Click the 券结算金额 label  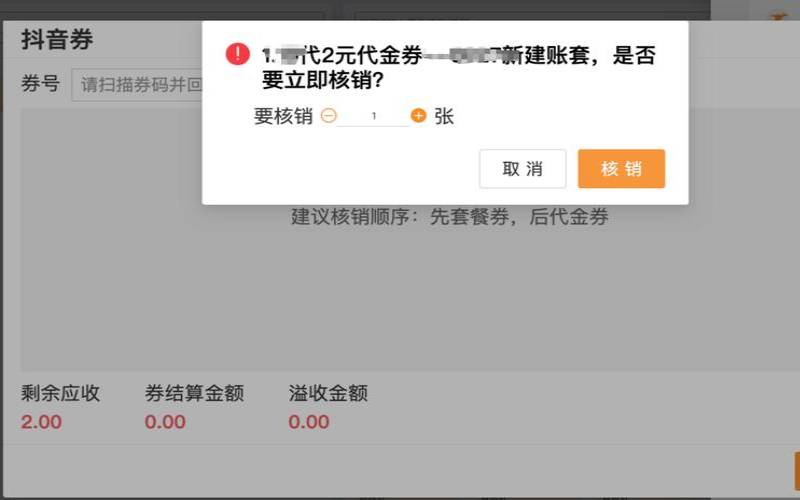coord(194,393)
